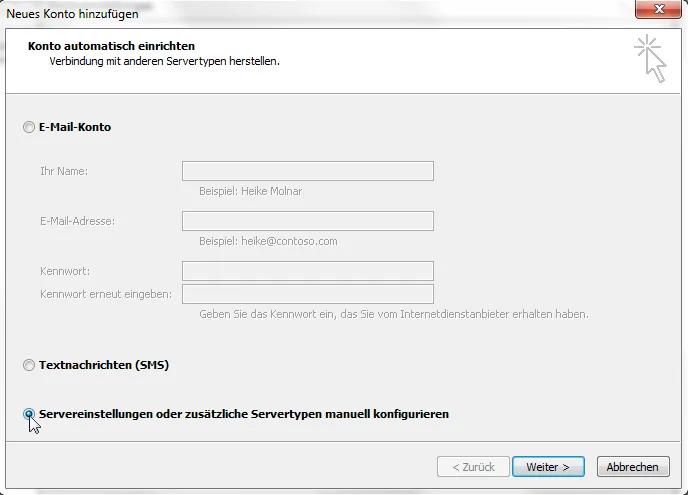Click the heike@contoso.com example text
Image resolution: width=688 pixels, height=495 pixels.
pos(268,241)
